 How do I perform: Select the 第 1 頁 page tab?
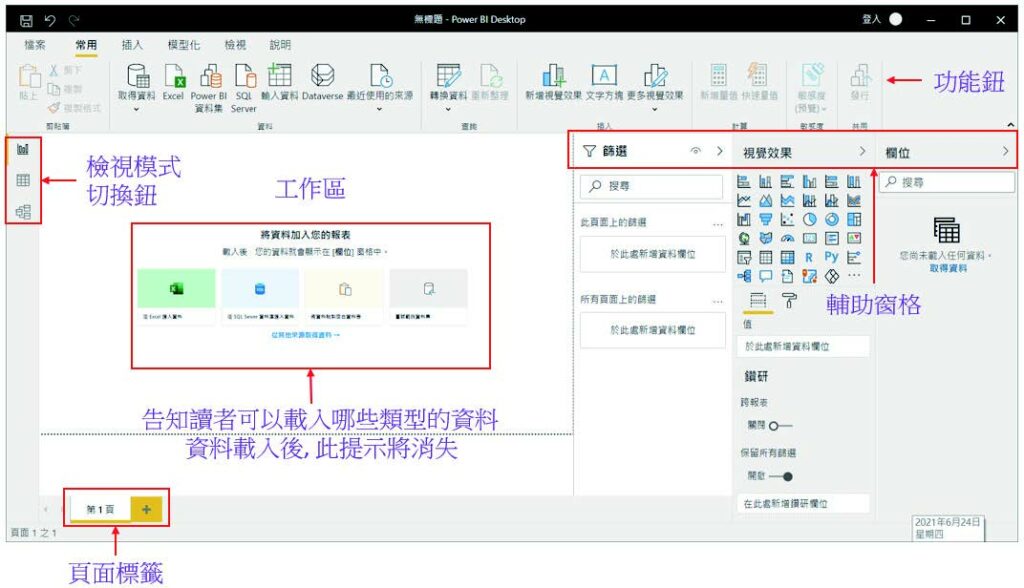coord(101,509)
